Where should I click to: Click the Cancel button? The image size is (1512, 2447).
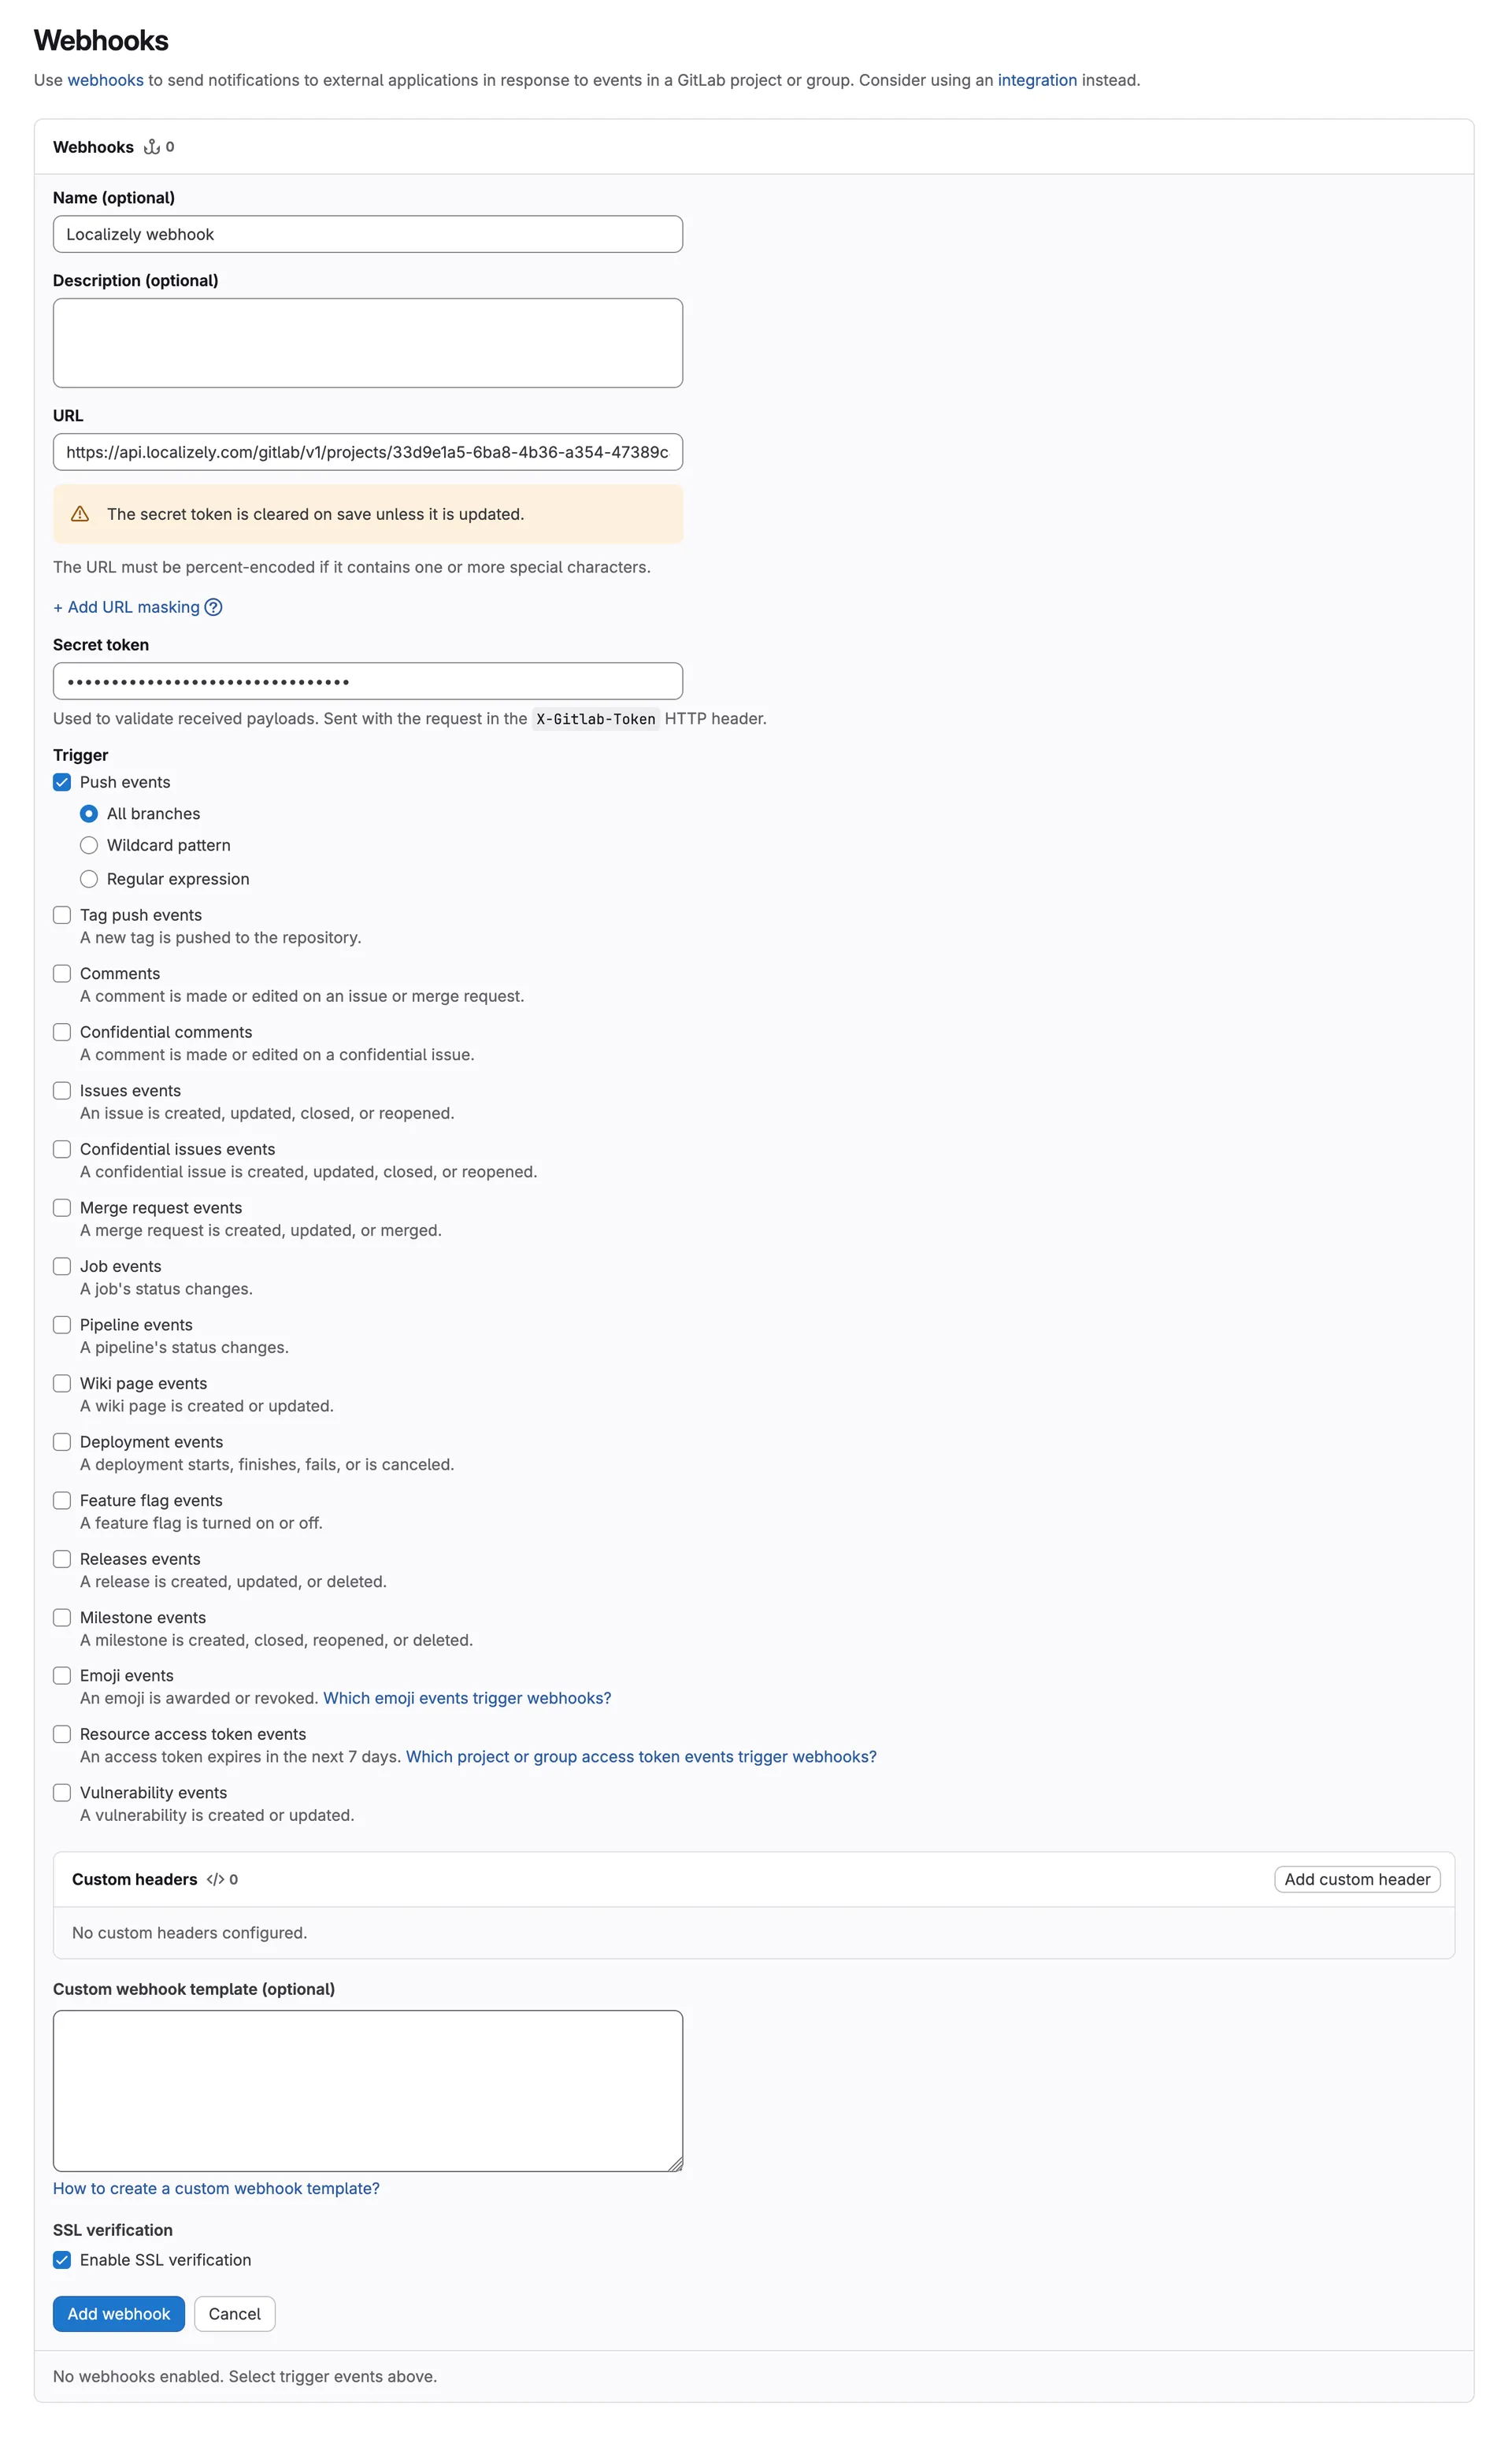(x=234, y=2313)
